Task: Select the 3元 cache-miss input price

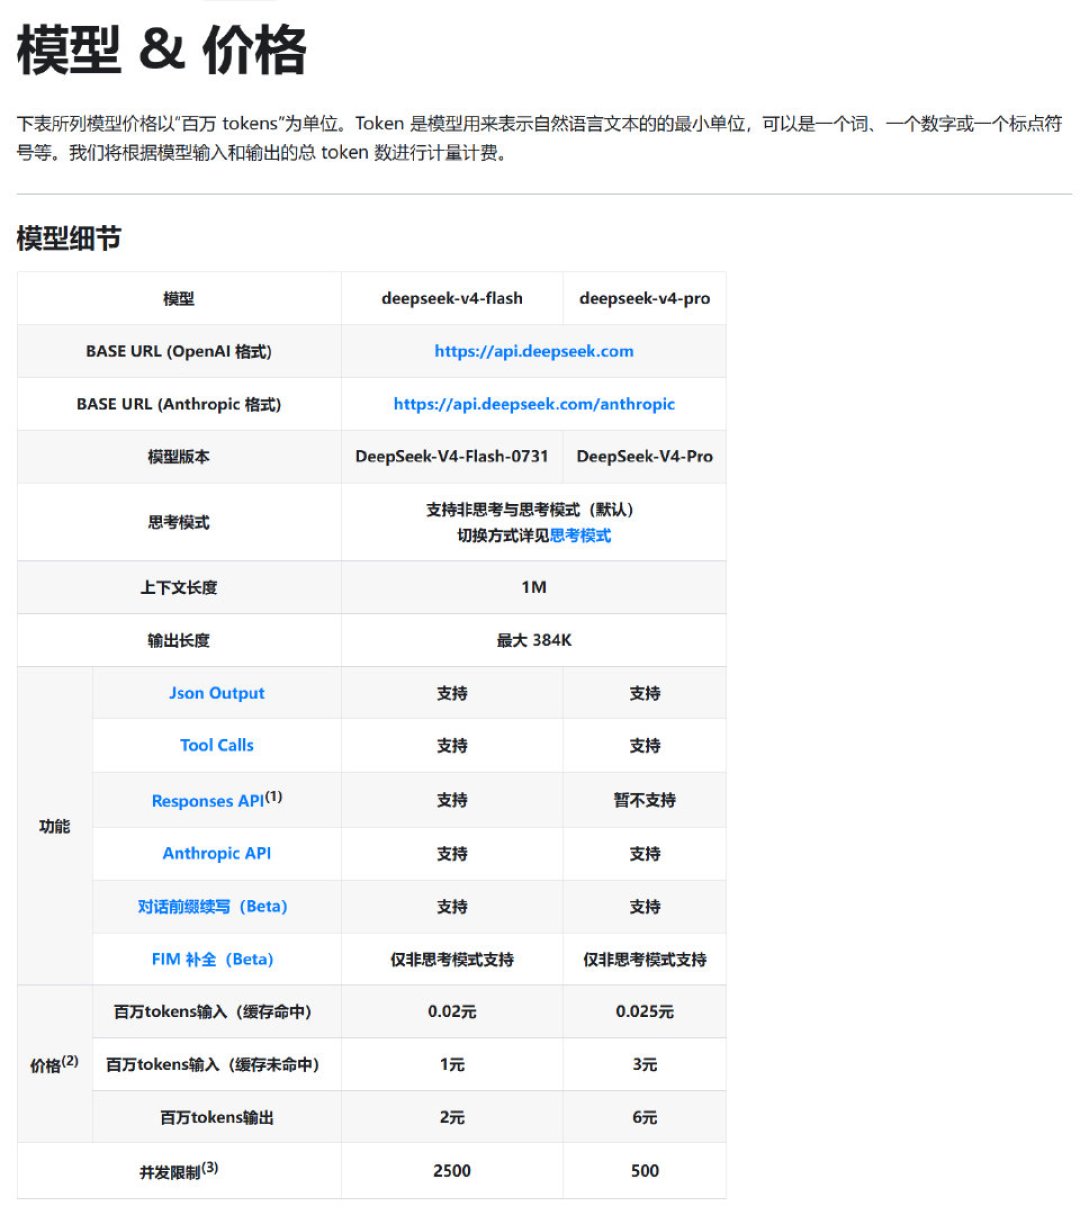Action: (x=645, y=1065)
